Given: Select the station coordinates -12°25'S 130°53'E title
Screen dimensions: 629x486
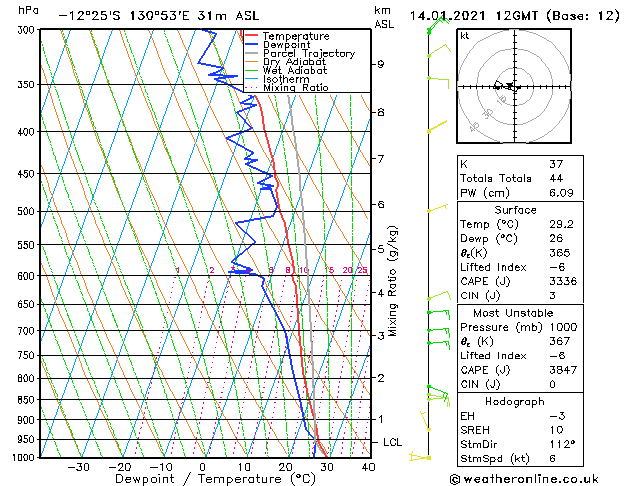Looking at the screenshot, I should click(x=158, y=16).
